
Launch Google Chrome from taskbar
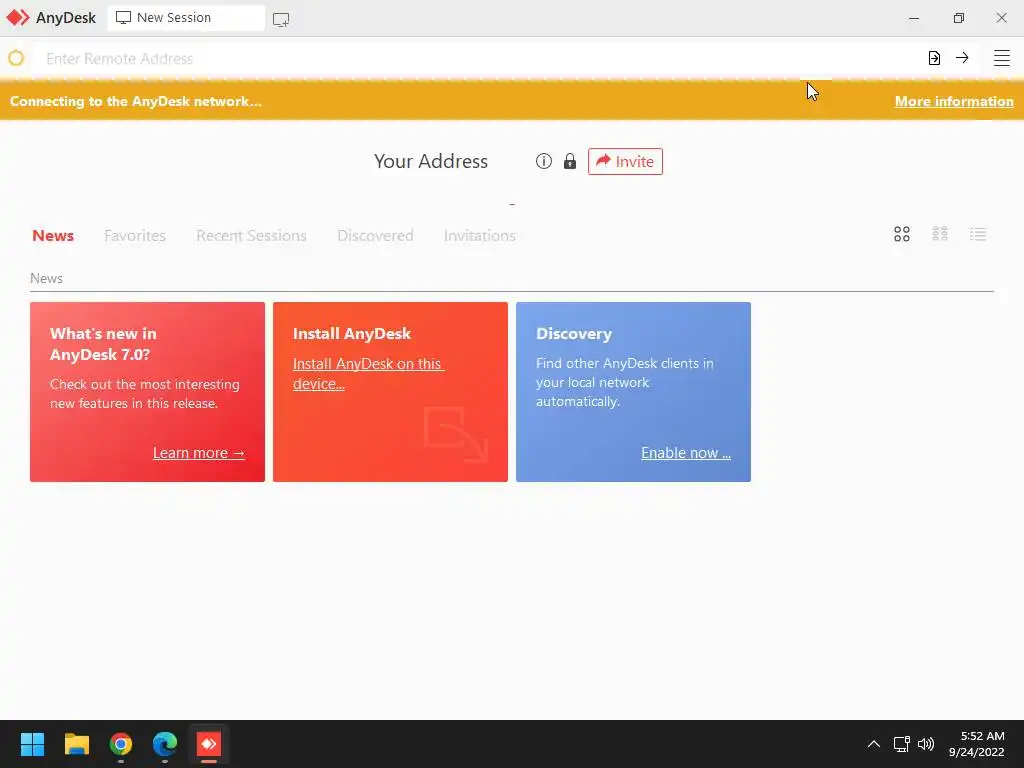pyautogui.click(x=121, y=744)
